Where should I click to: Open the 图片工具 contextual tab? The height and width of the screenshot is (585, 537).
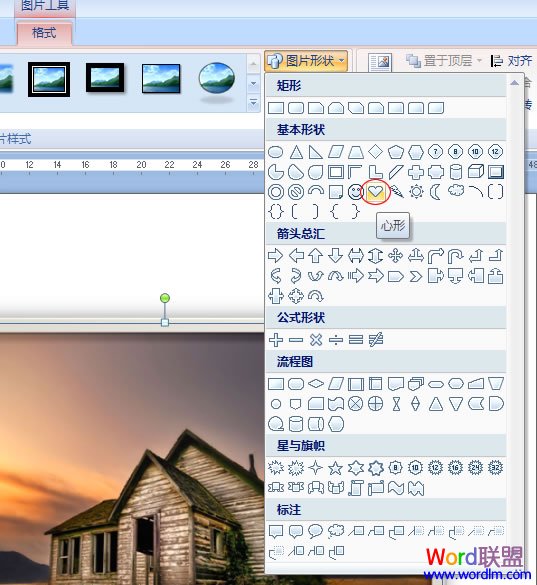coord(45,7)
